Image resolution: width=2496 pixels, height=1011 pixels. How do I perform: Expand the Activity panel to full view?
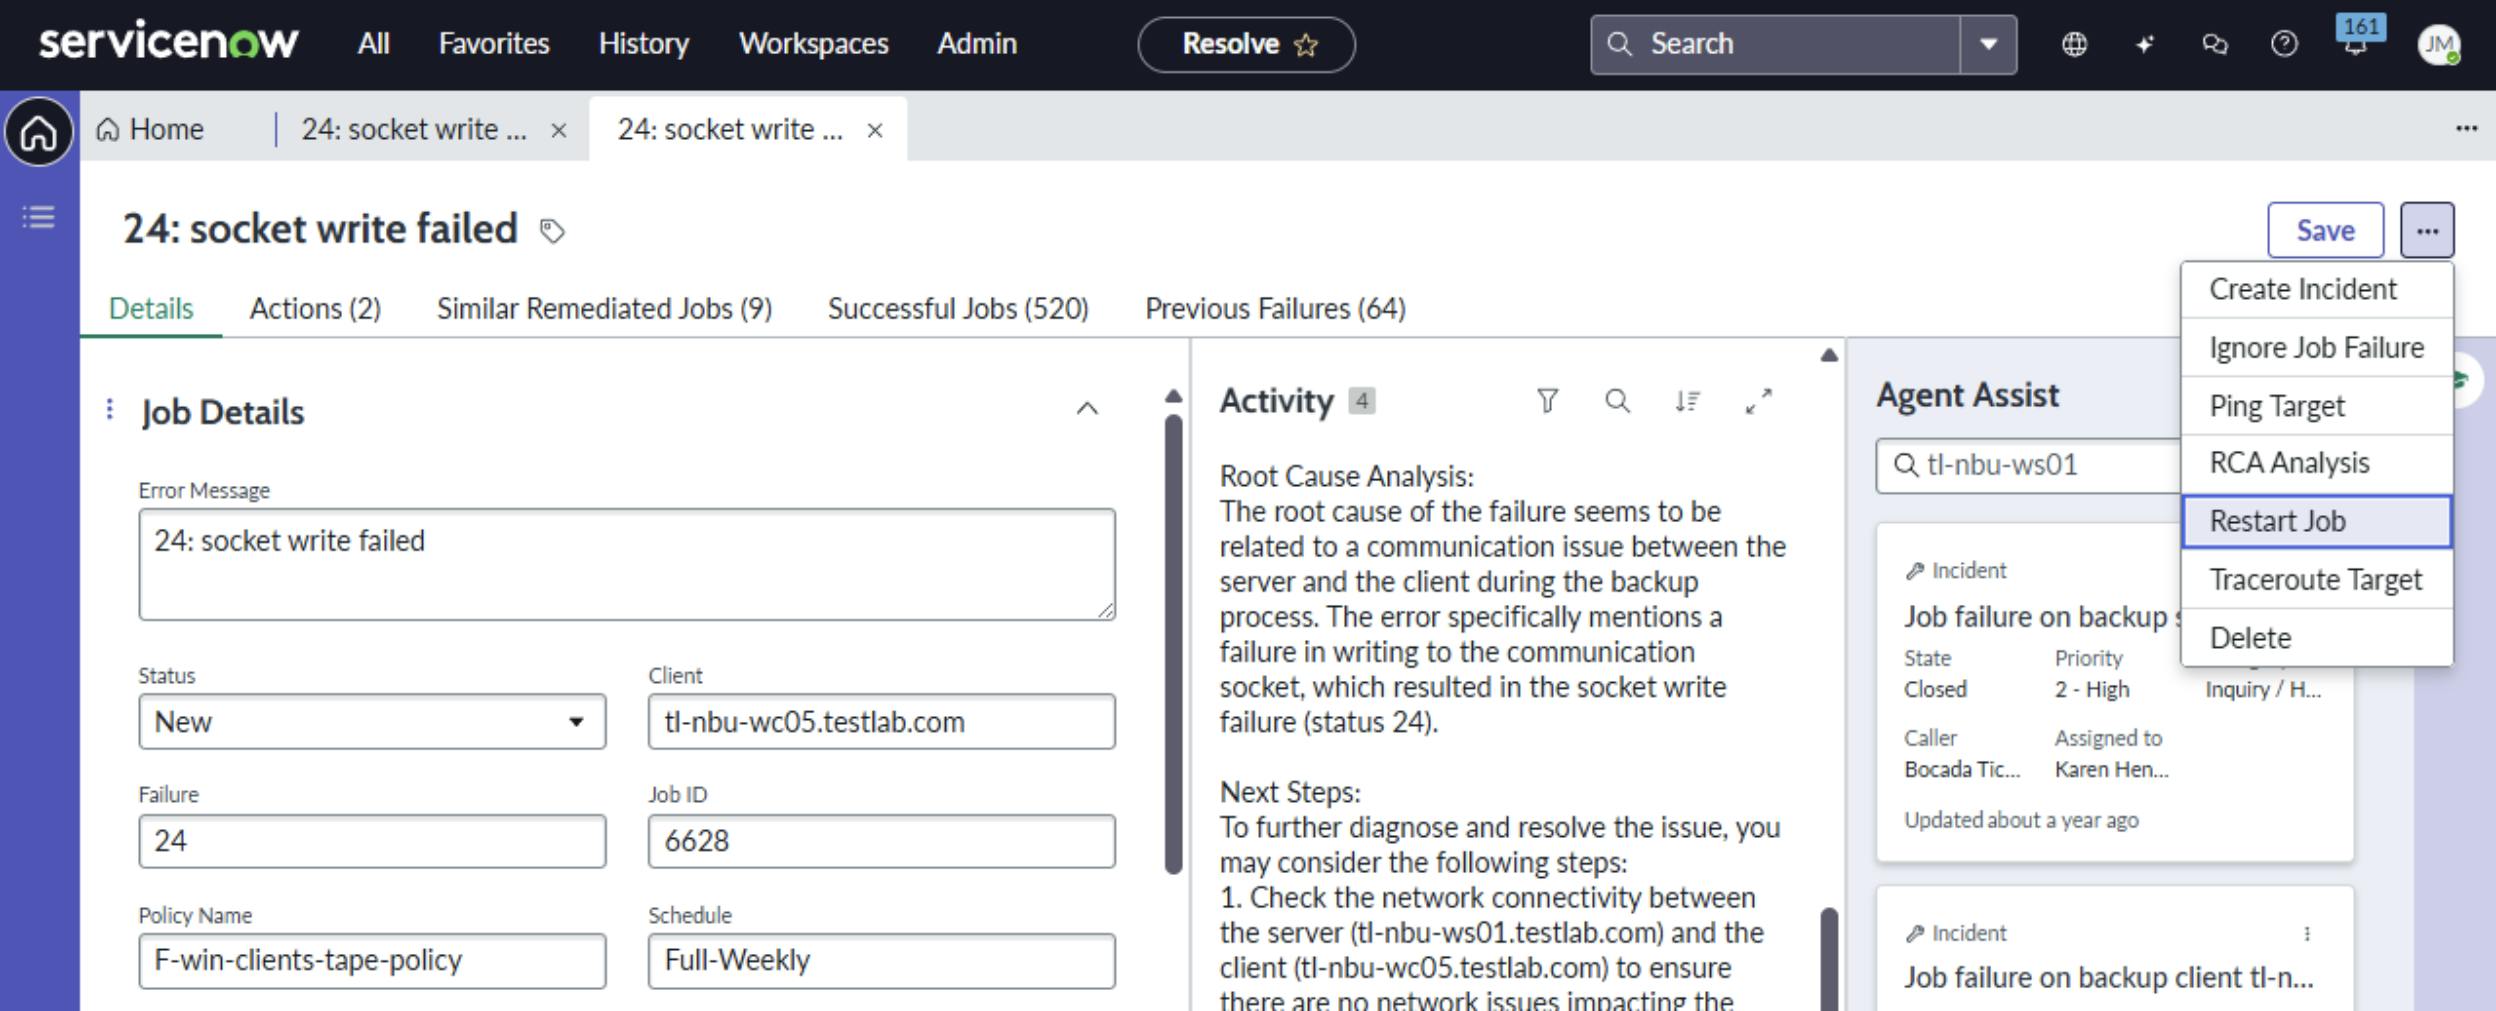pyautogui.click(x=1758, y=401)
